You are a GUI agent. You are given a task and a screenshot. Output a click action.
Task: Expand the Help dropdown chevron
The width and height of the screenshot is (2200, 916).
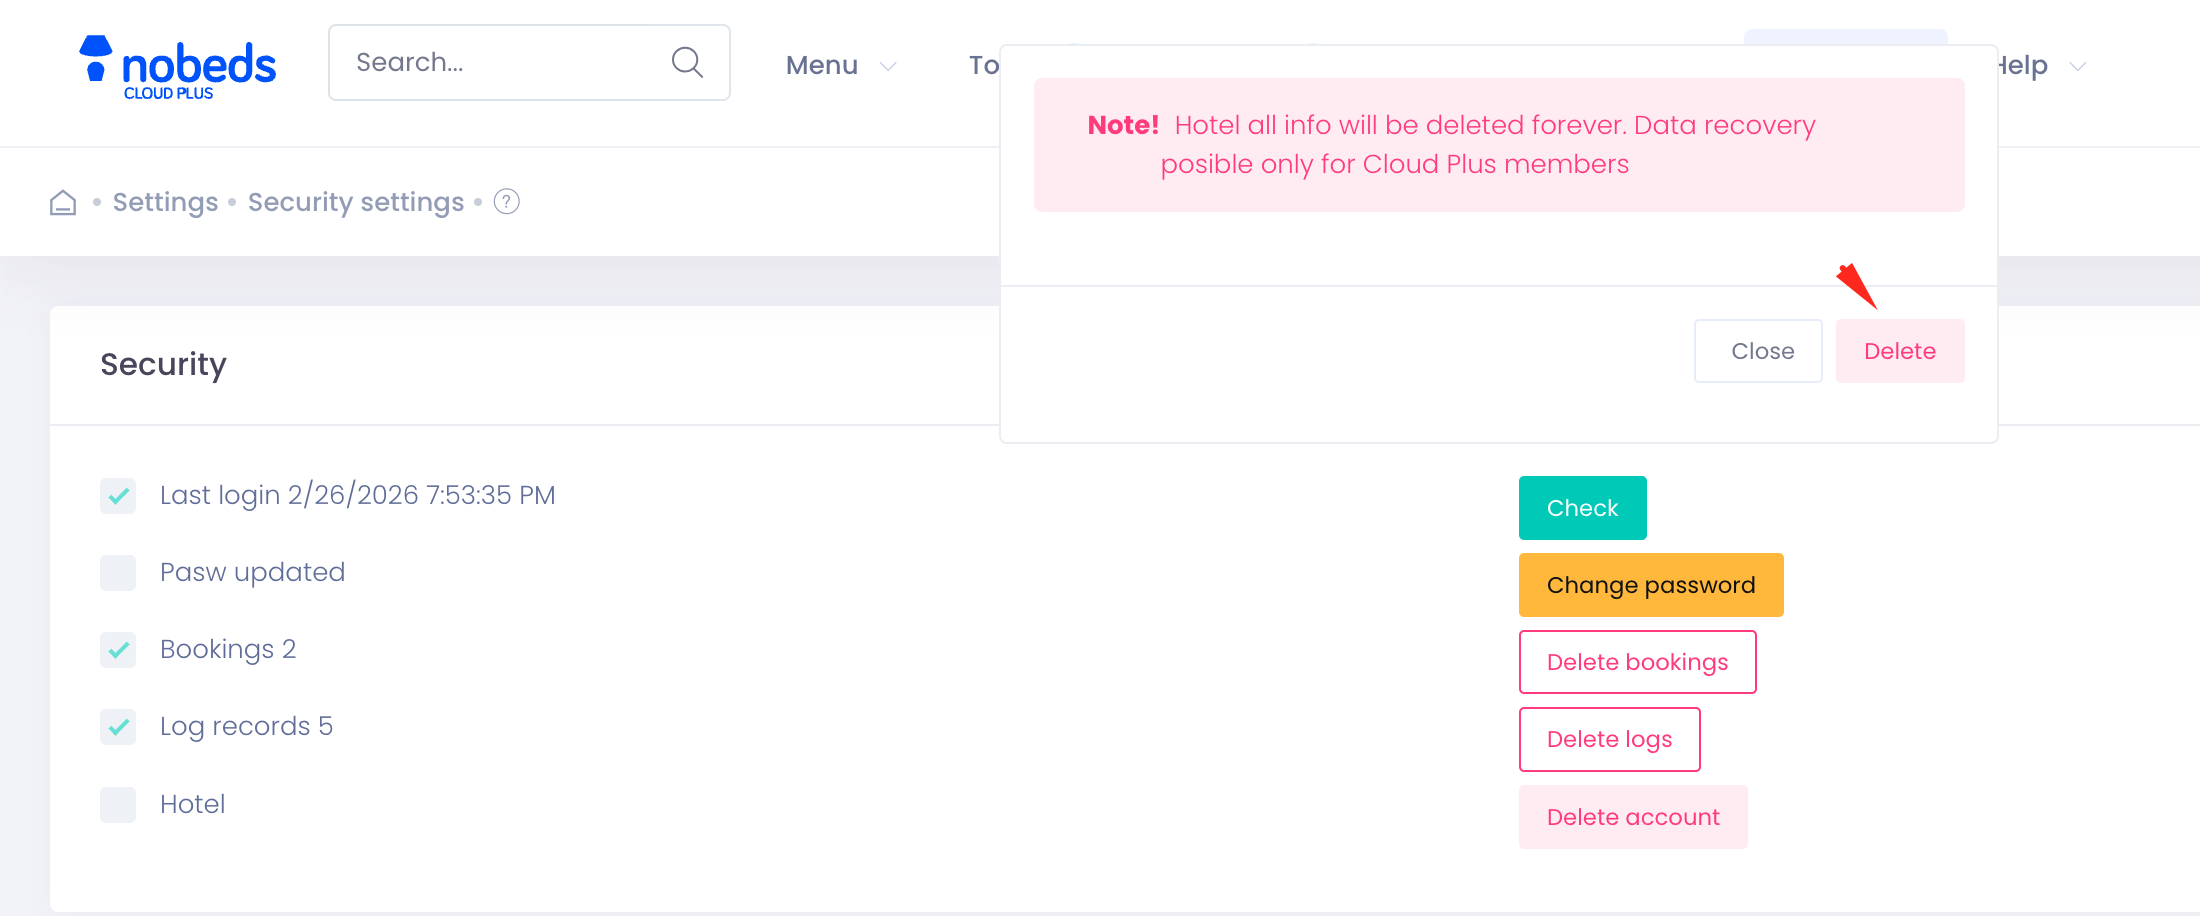2077,67
